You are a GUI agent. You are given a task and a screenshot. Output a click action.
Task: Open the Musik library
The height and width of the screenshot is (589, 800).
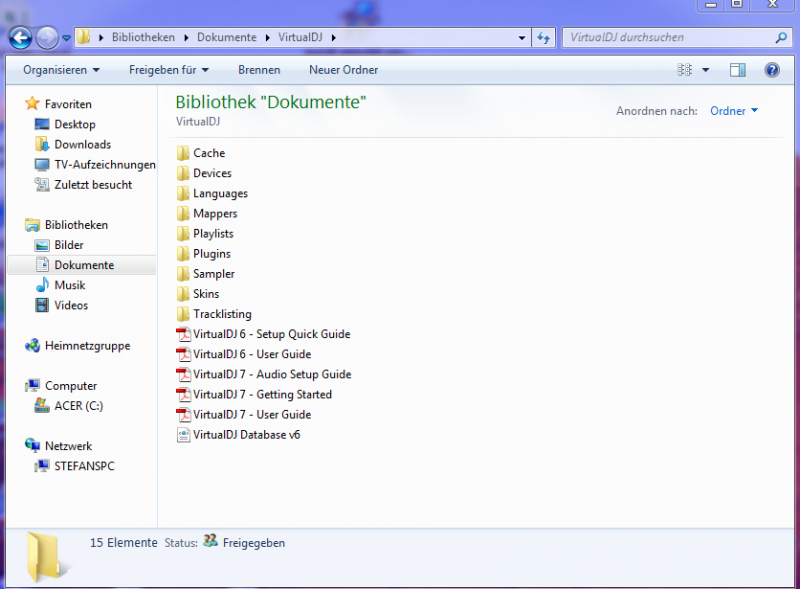[69, 285]
